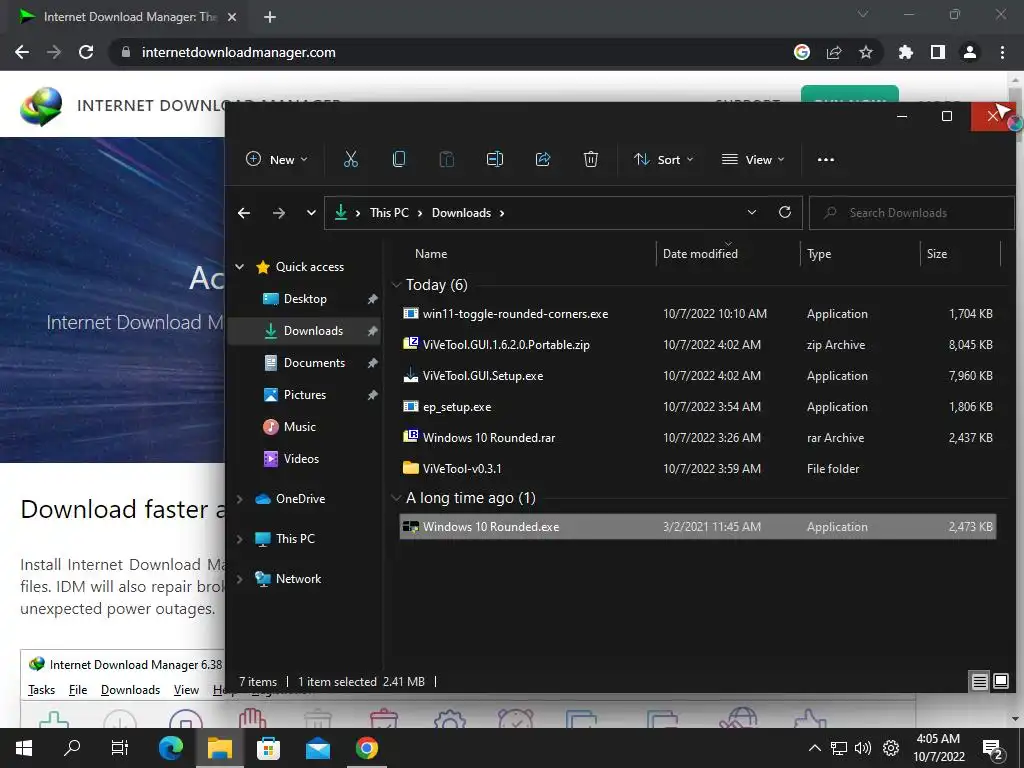Bookmark this page with the star icon
Screen dimensions: 1024x768
pyautogui.click(x=866, y=52)
